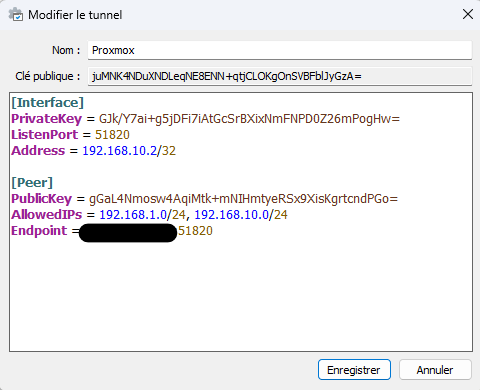Click the /32 subnet mask value
This screenshot has width=480, height=390.
pyautogui.click(x=169, y=151)
